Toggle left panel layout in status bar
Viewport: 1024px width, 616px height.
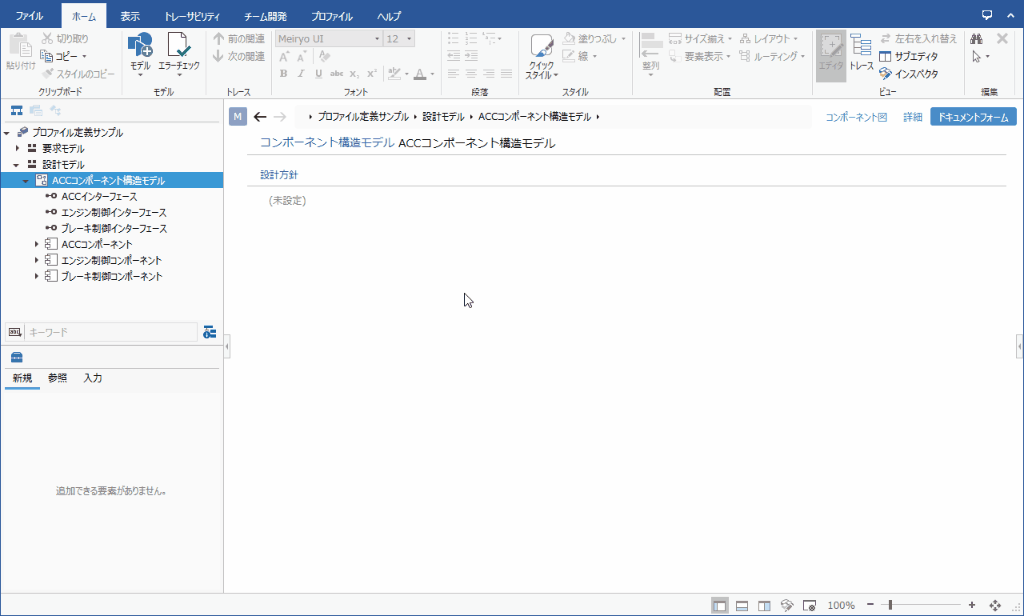click(x=720, y=605)
